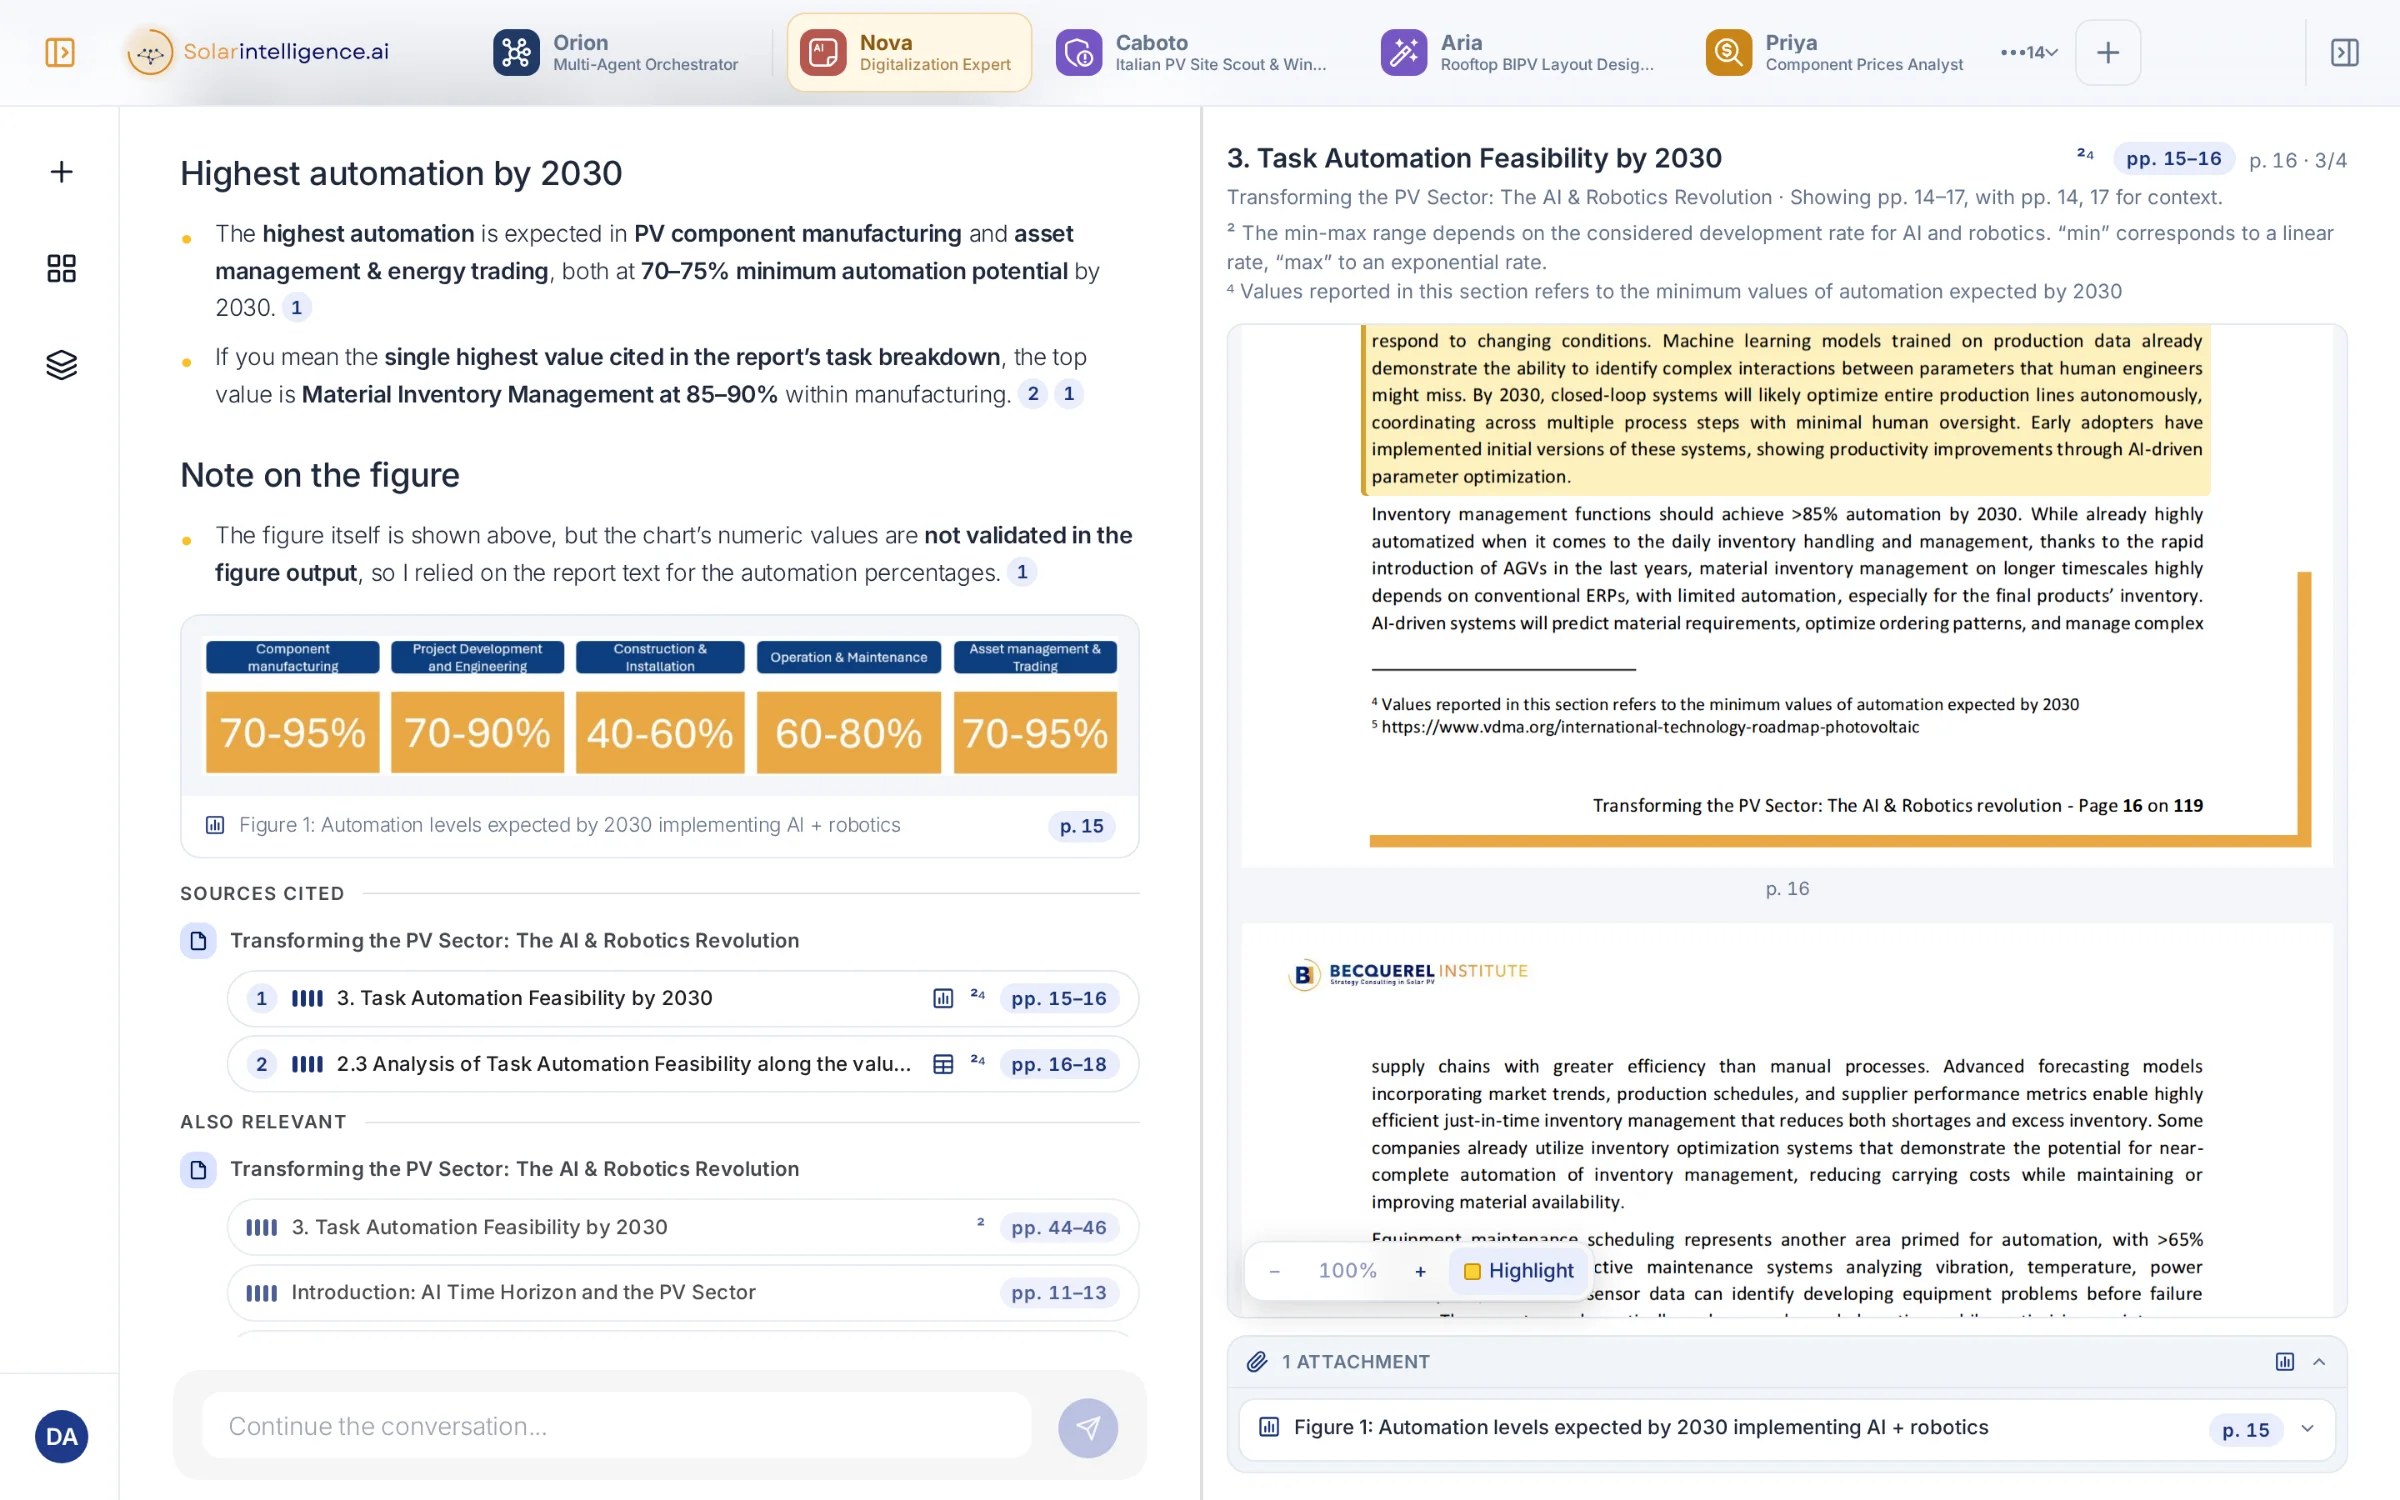Click the p. 15 badge in attachment row

[x=2245, y=1430]
